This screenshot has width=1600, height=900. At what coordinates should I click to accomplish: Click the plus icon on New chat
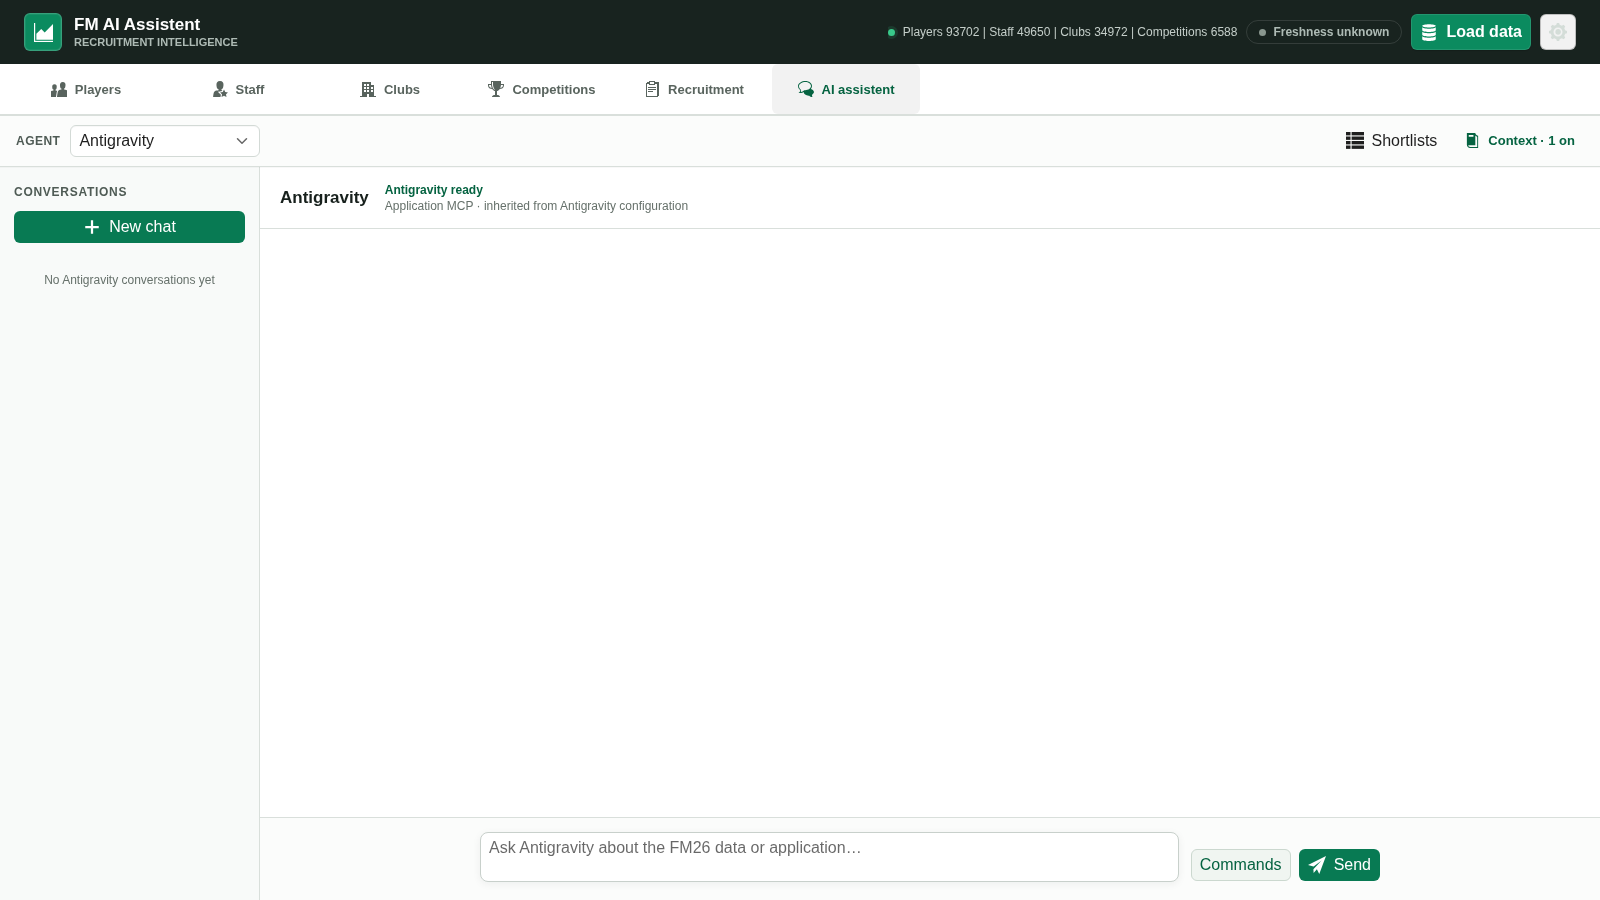[92, 227]
